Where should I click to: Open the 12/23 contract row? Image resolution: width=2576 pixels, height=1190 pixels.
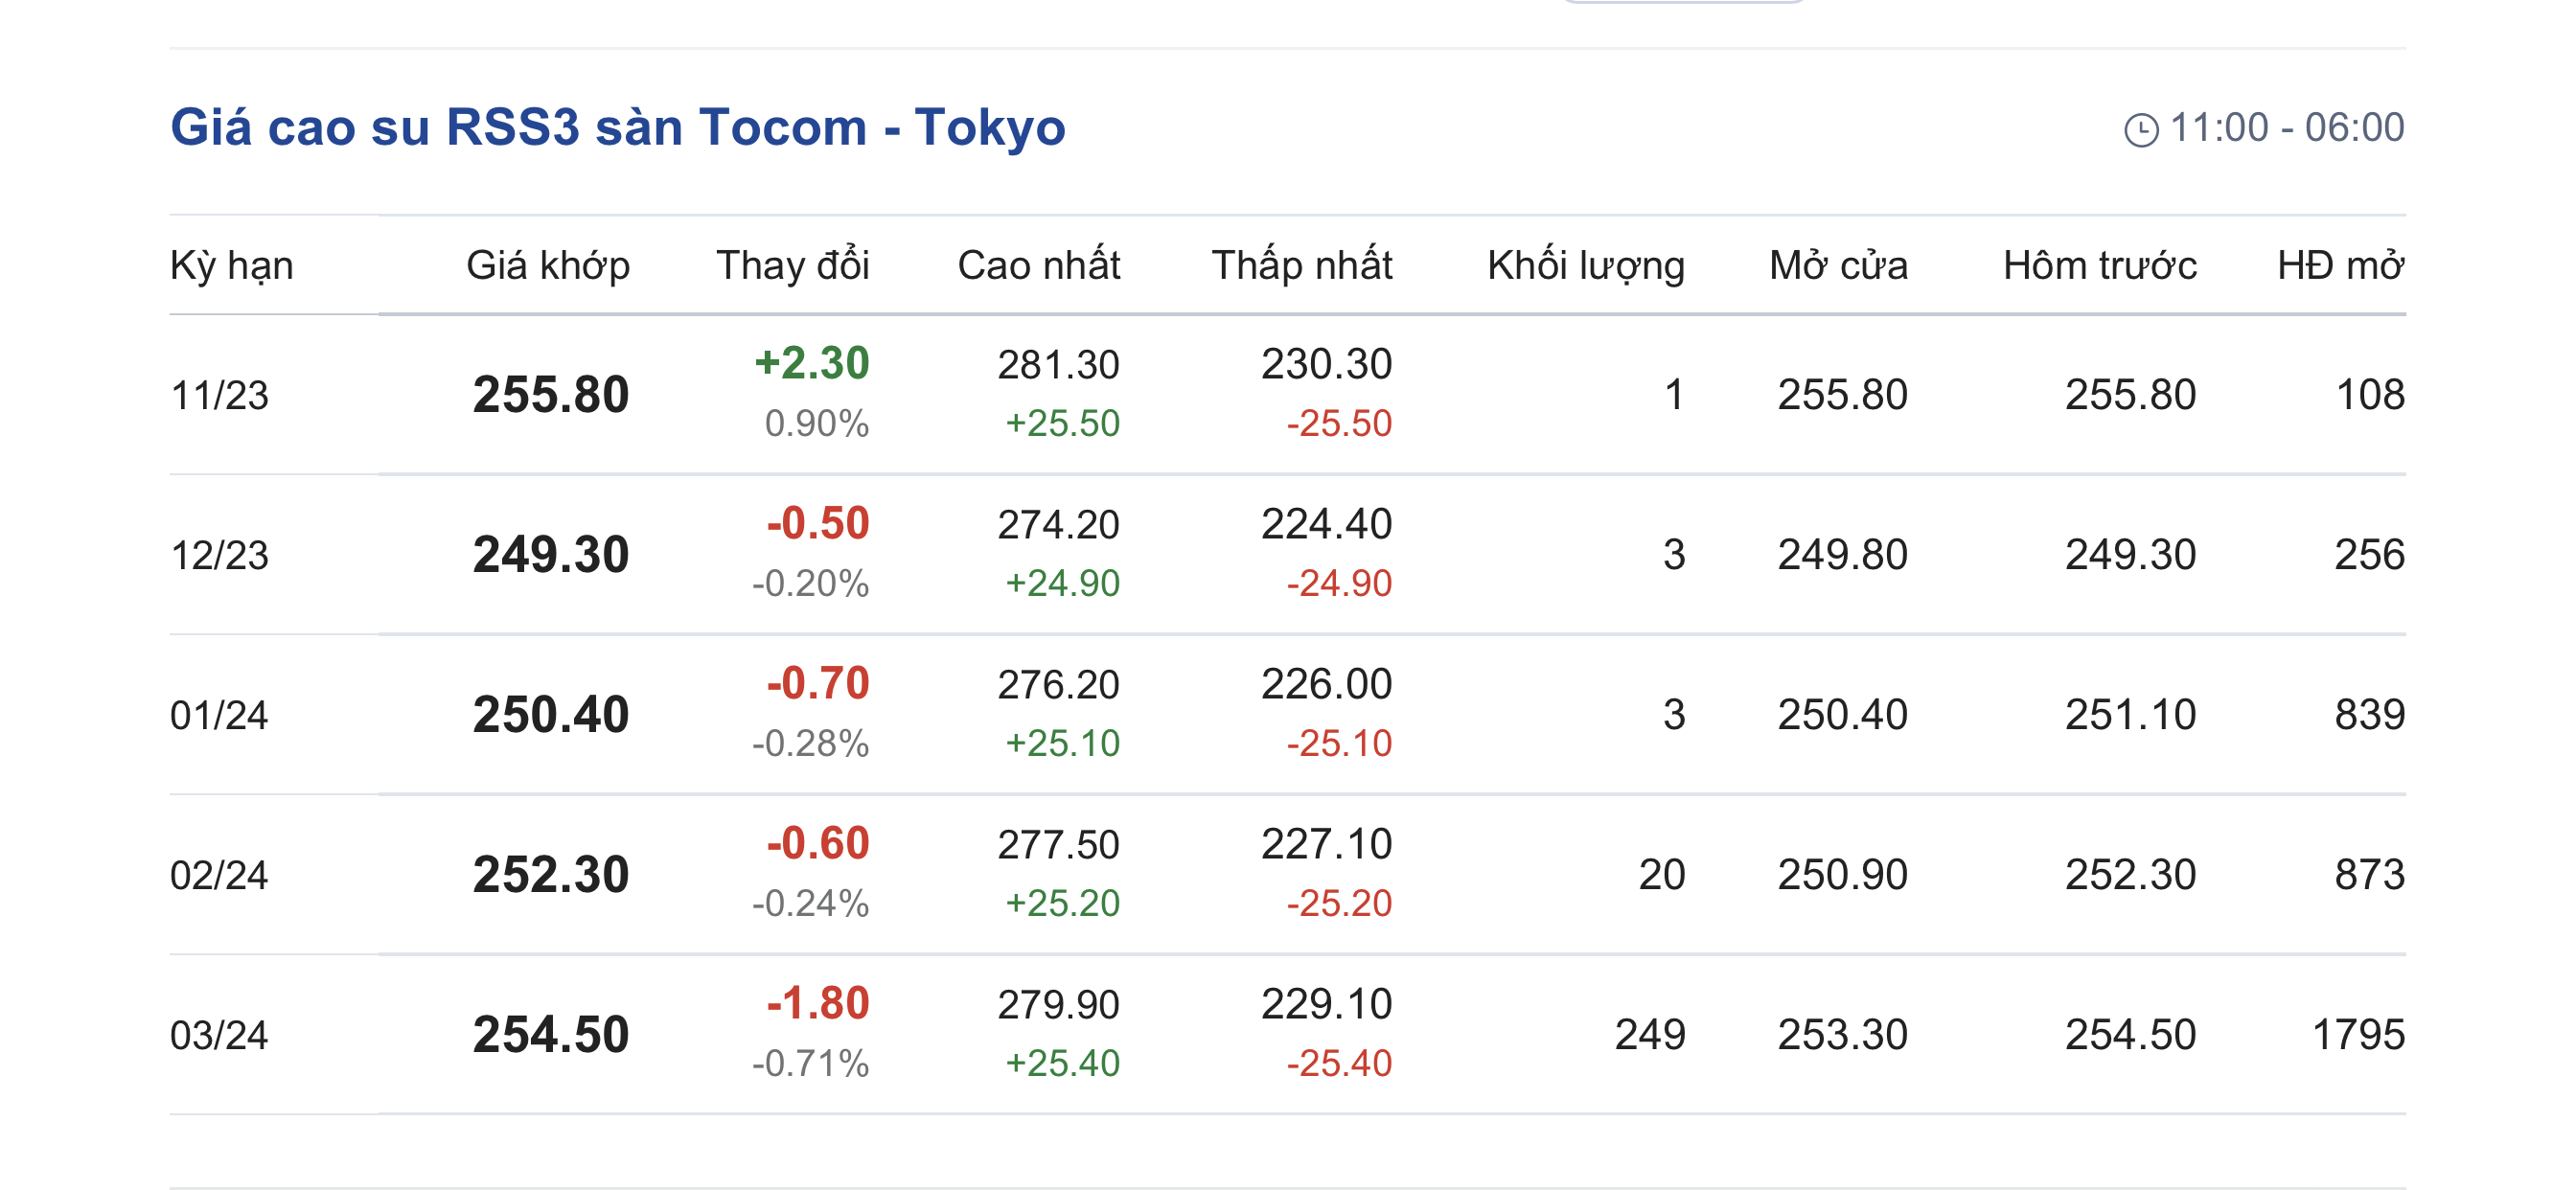click(1288, 555)
